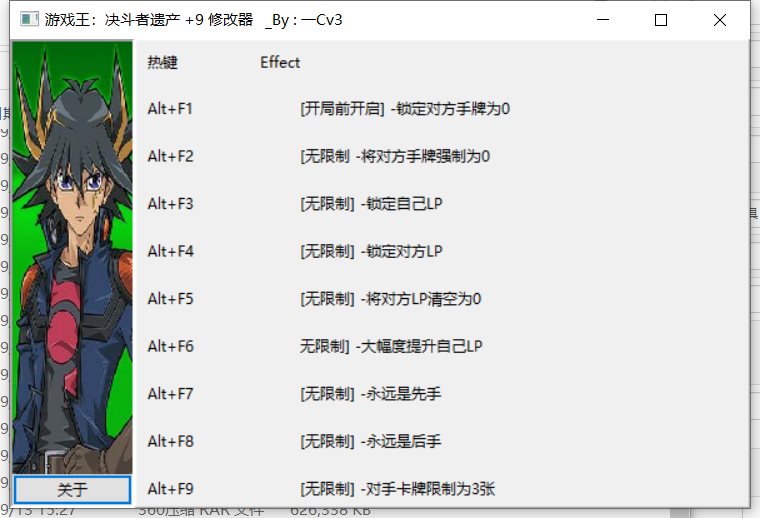Close the trainer window
The width and height of the screenshot is (760, 518).
[x=720, y=20]
